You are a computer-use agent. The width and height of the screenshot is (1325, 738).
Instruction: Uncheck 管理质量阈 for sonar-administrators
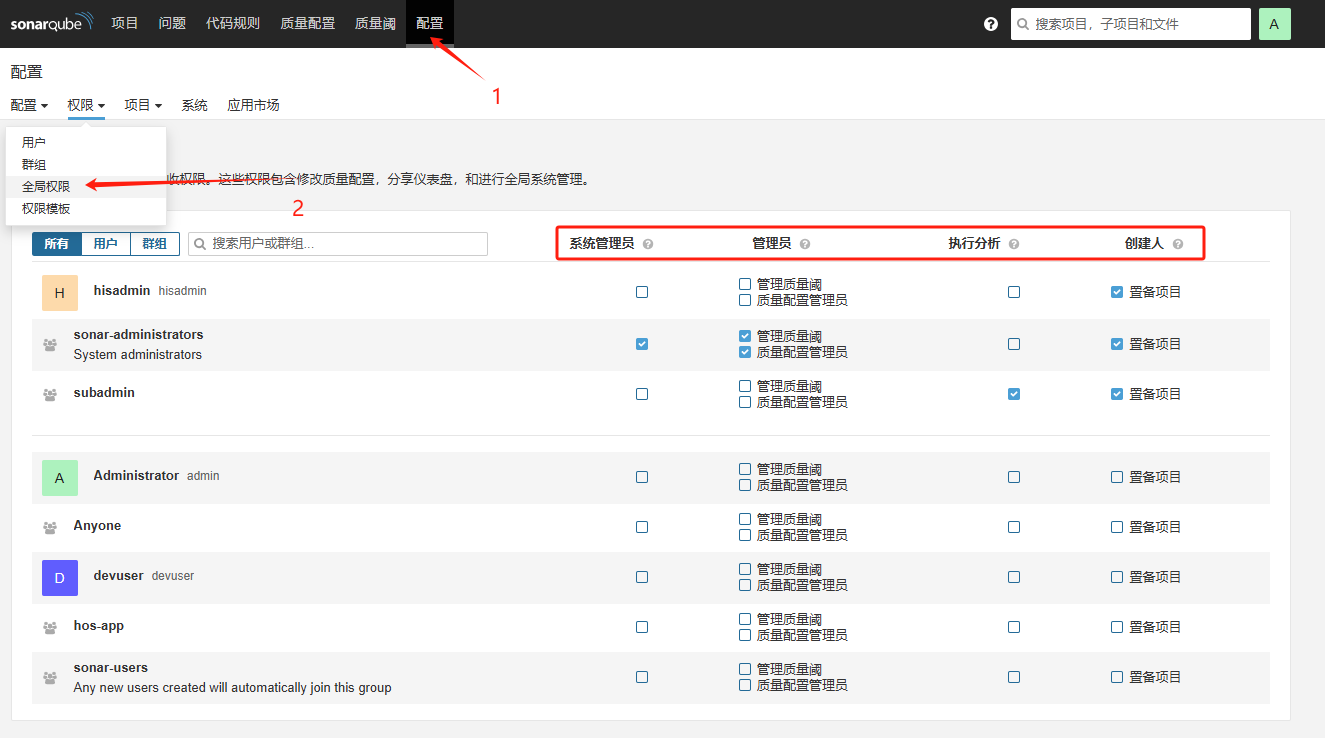[745, 336]
